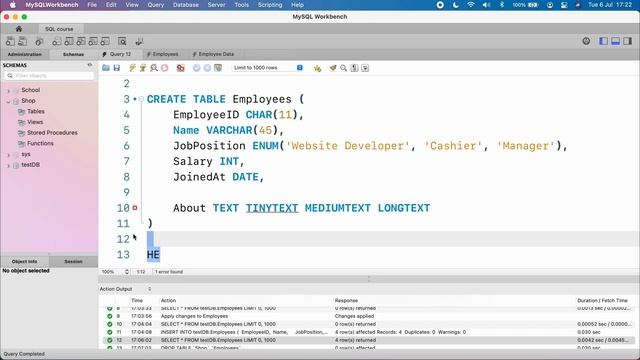Viewport: 640px width, 360px height.
Task: Open SQL script file in new tab
Action: (x=23, y=41)
